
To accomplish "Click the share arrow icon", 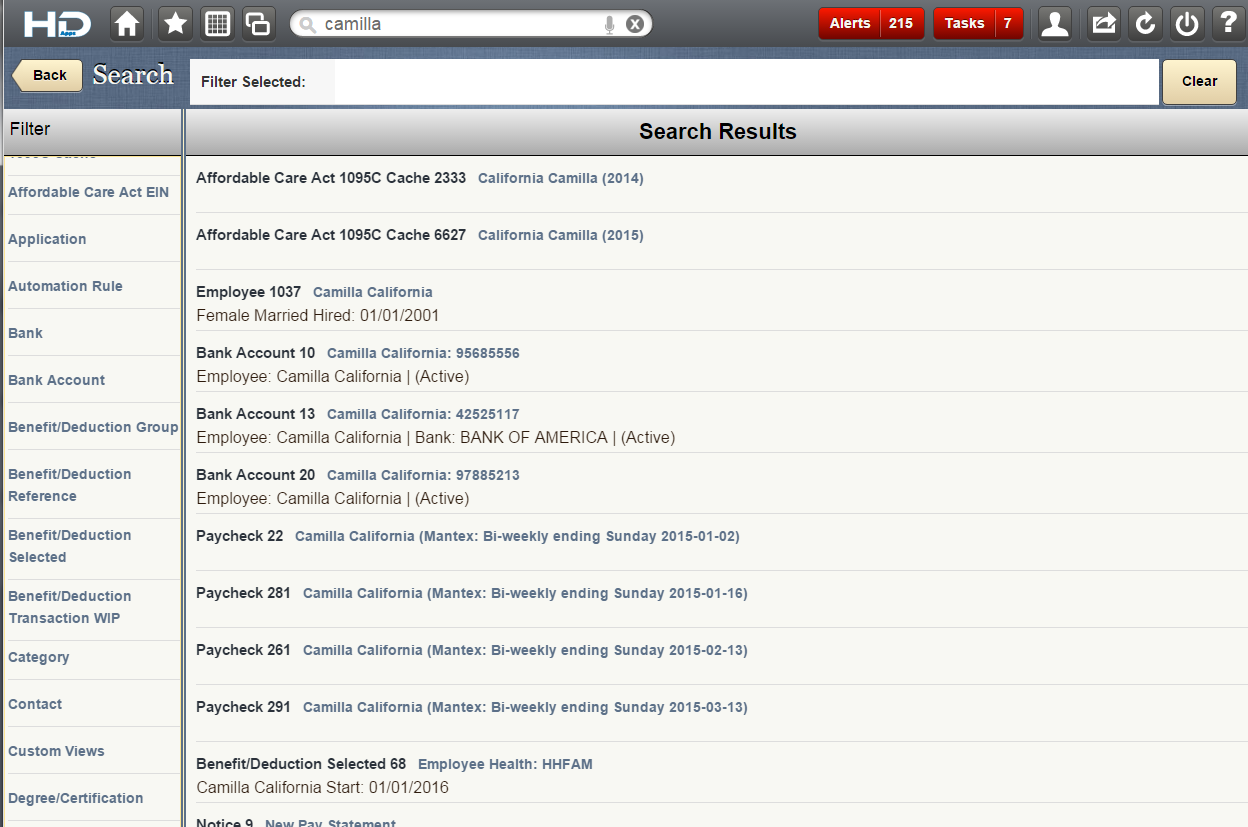I will click(x=1103, y=24).
